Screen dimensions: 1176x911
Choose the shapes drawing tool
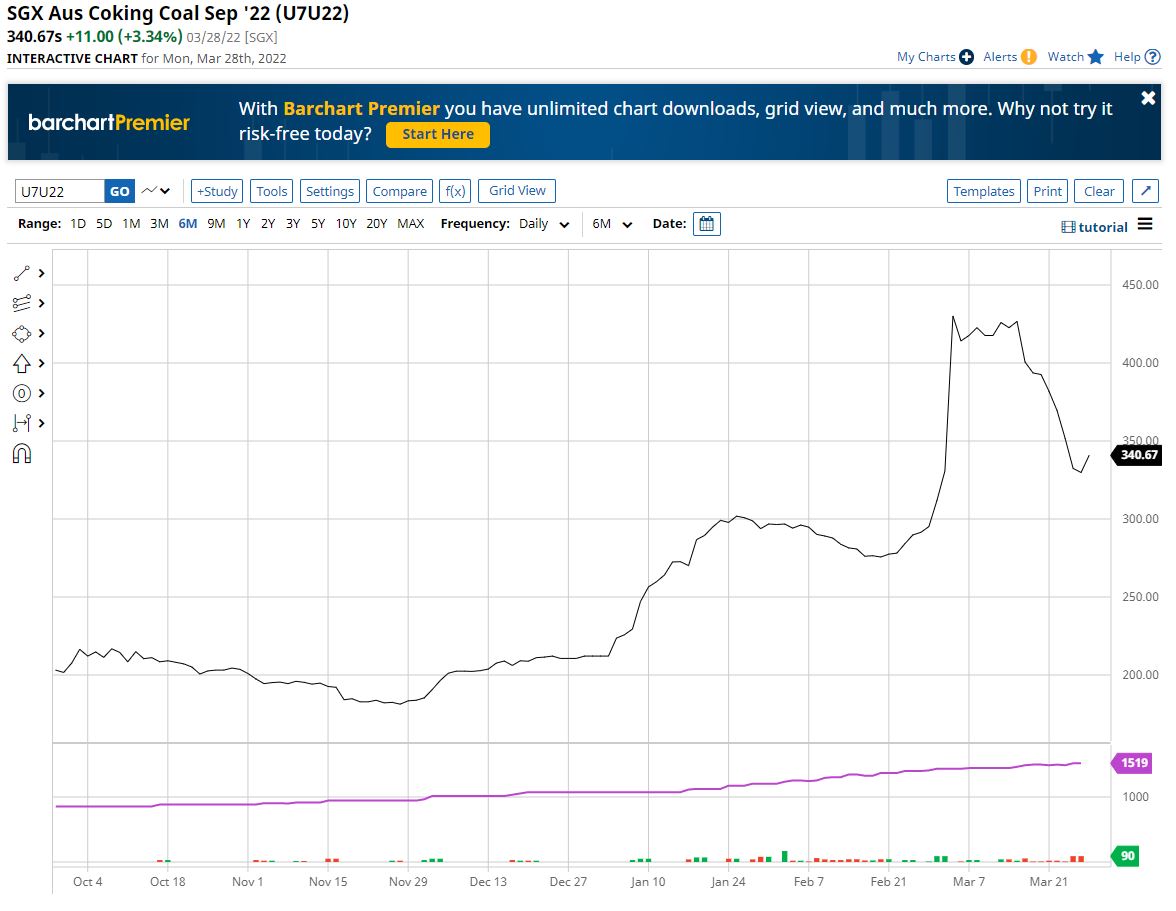[22, 333]
